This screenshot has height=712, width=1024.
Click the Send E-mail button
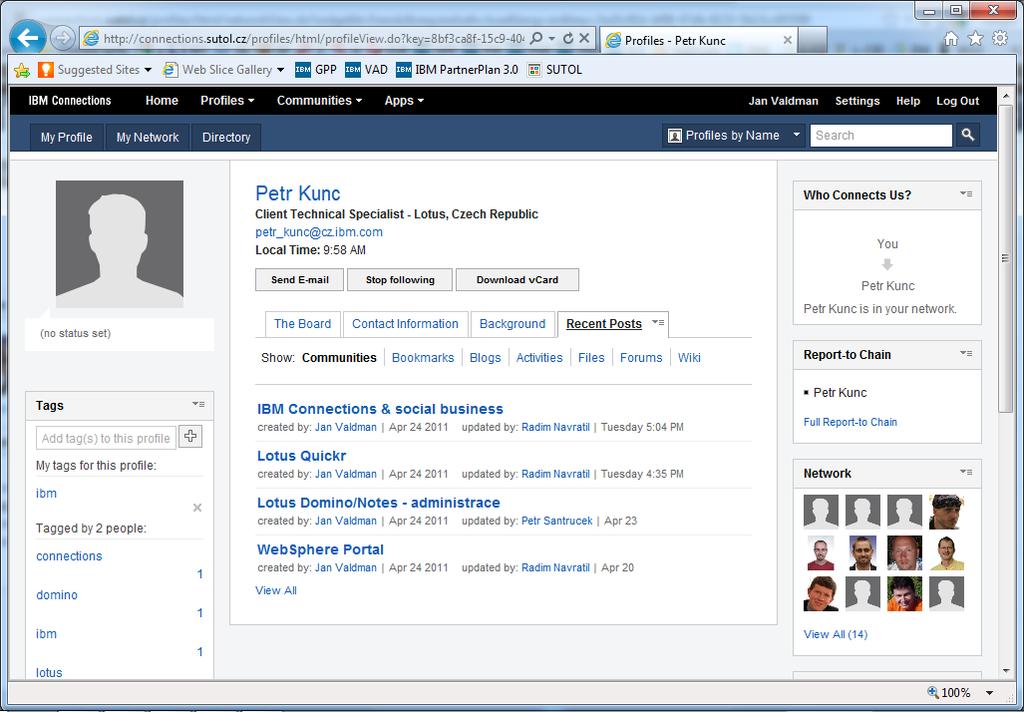pyautogui.click(x=300, y=280)
